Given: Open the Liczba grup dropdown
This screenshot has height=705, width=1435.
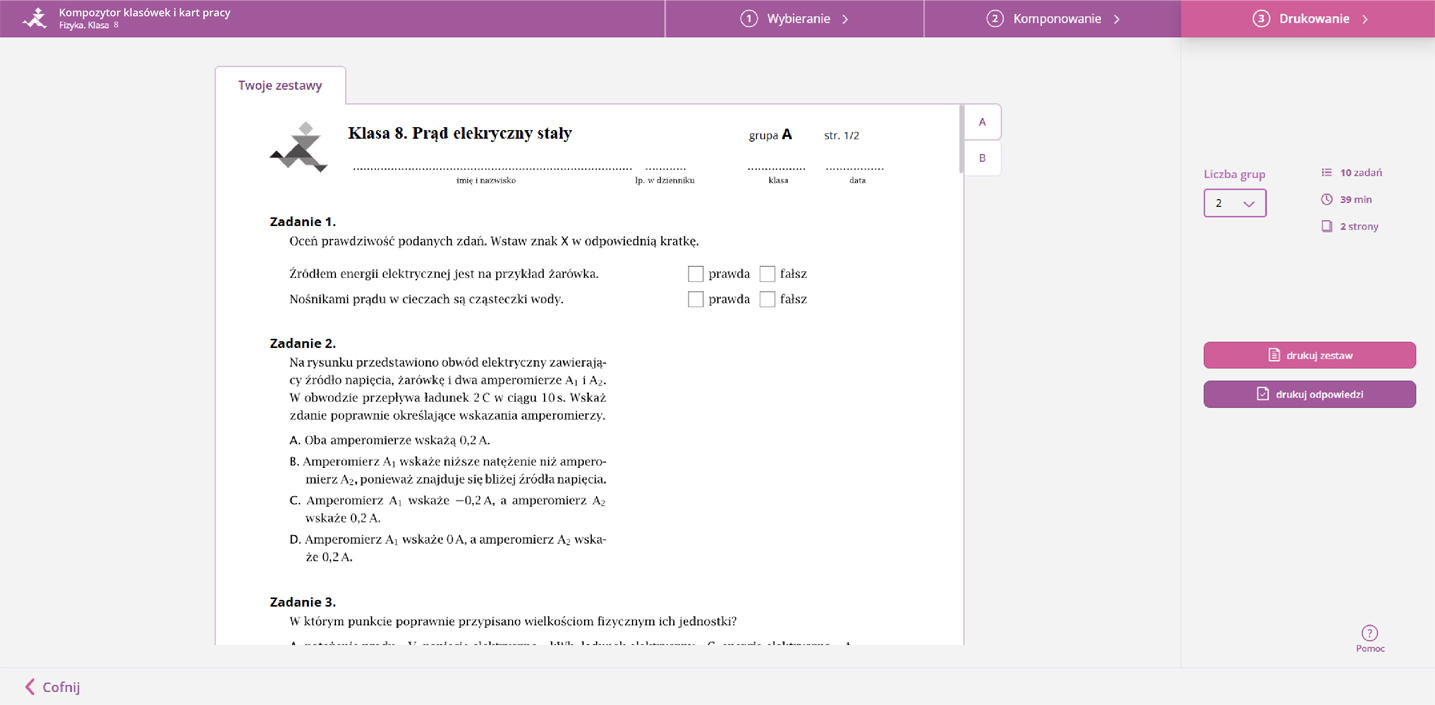Looking at the screenshot, I should pyautogui.click(x=1235, y=203).
